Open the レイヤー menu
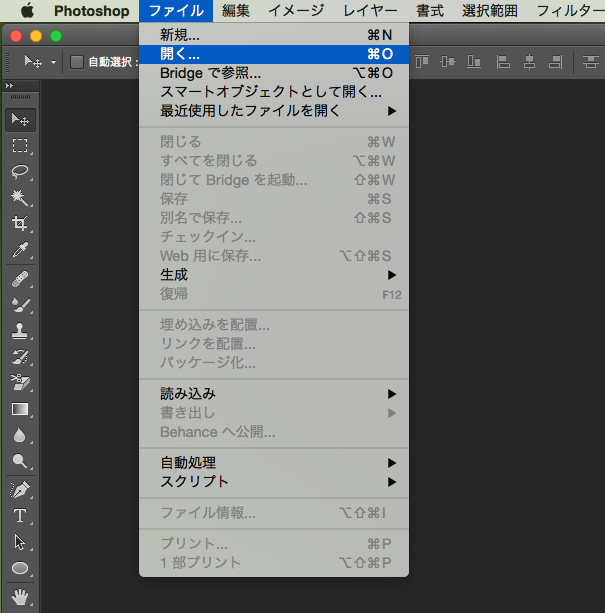 click(x=371, y=11)
